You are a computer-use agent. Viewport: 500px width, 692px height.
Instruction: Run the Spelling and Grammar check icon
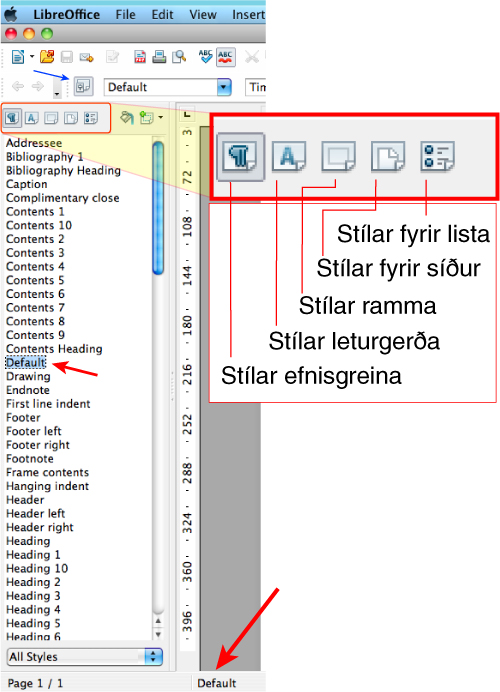pos(205,57)
